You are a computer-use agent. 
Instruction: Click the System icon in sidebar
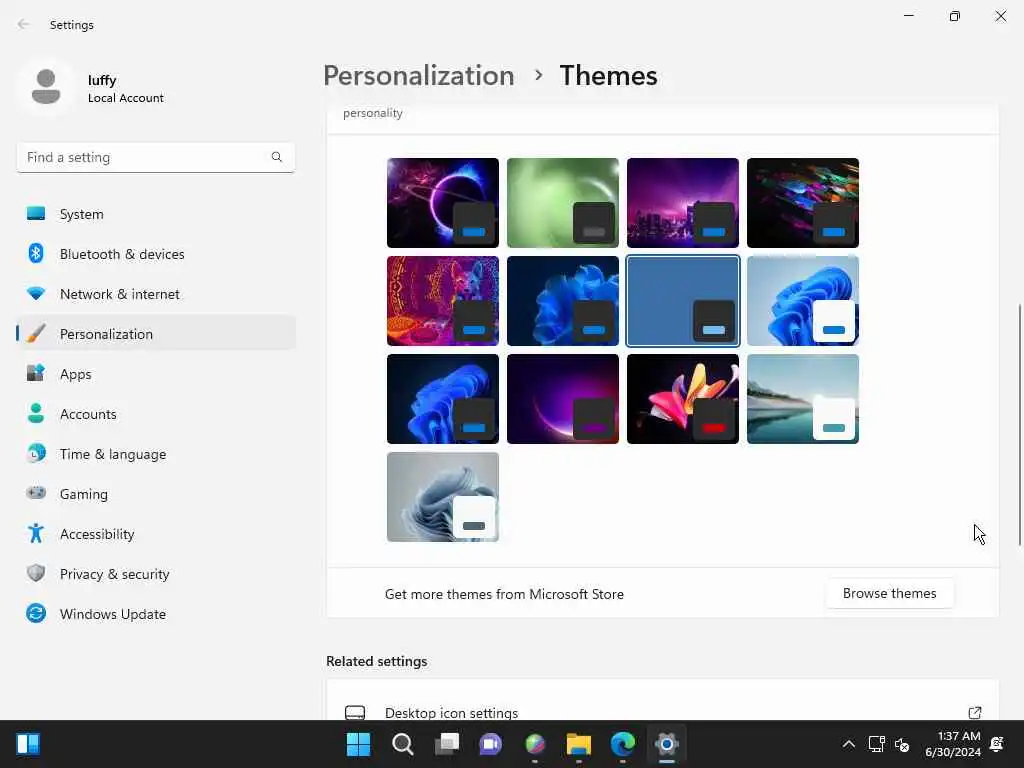[36, 214]
